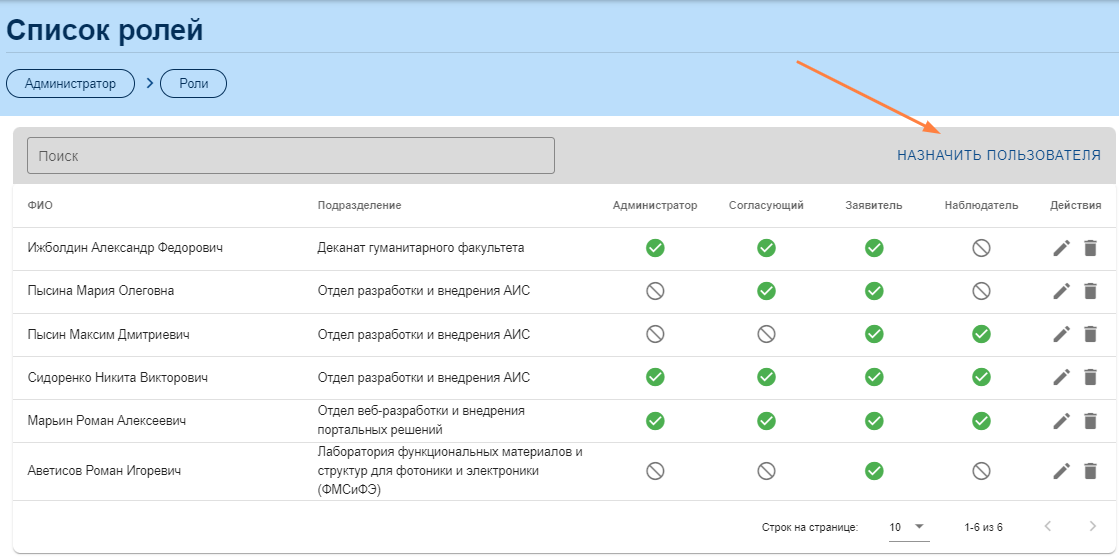Toggle Администратор status for Пысина Мария Олеговна

(x=655, y=291)
